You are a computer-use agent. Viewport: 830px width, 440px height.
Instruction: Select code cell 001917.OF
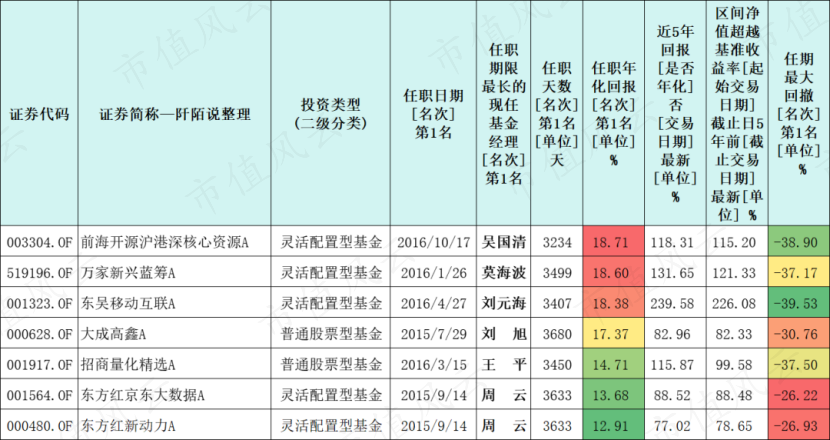[x=39, y=364]
